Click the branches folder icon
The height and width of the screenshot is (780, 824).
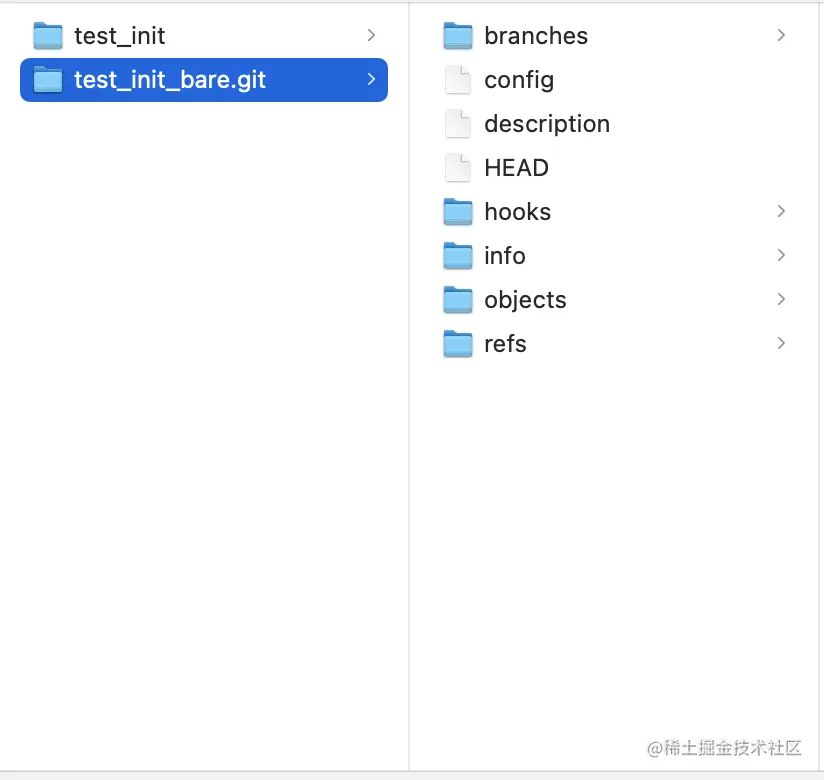tap(458, 36)
